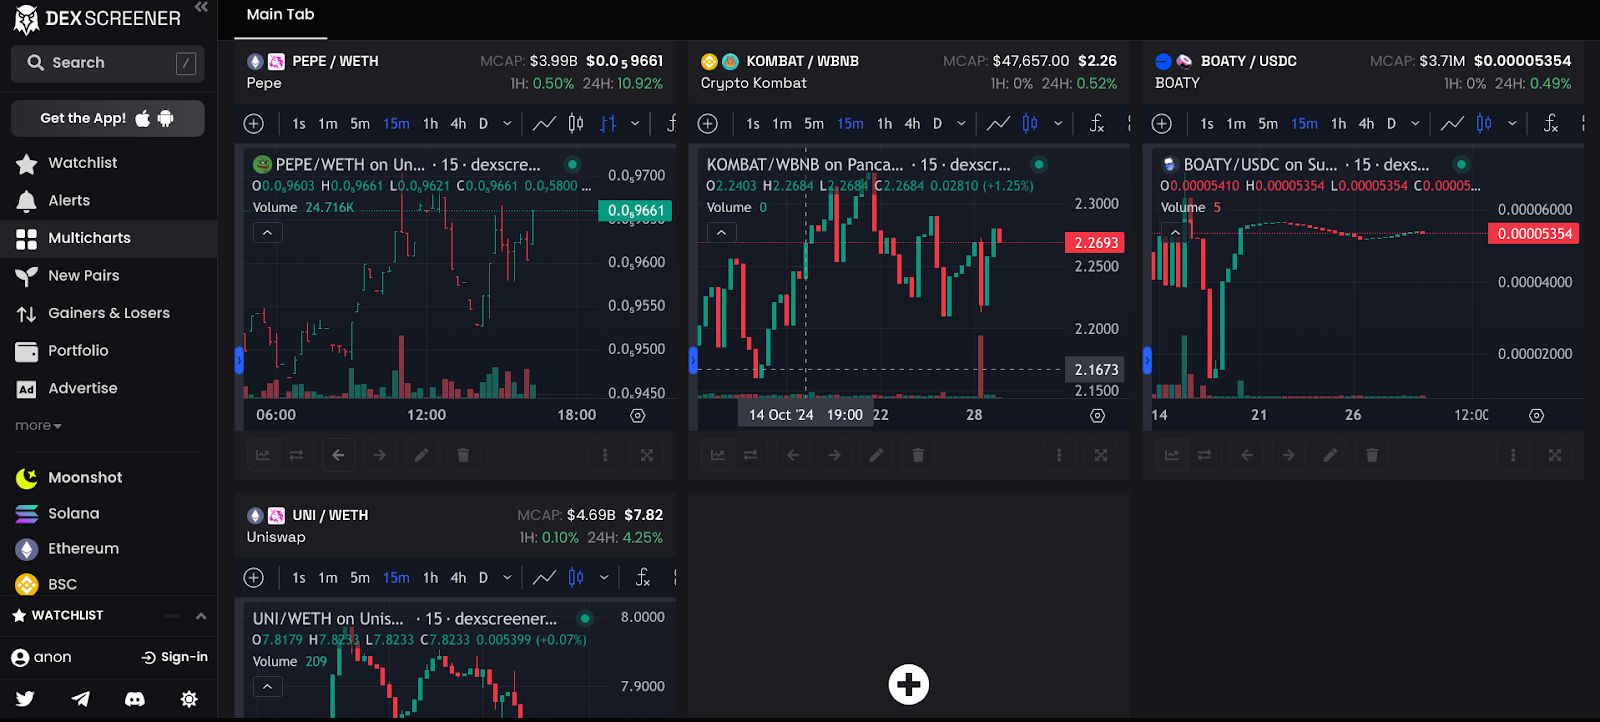1600x722 pixels.
Task: Set KOMBAT chart to 4h interval
Action: tap(912, 124)
